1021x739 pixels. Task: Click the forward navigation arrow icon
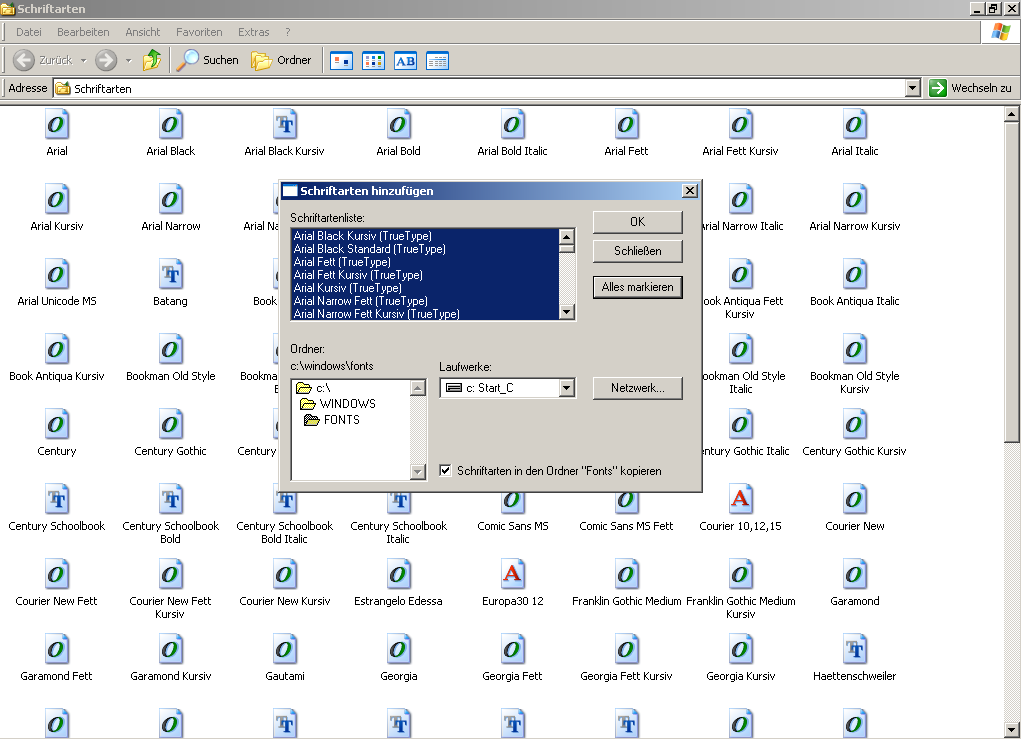(105, 60)
